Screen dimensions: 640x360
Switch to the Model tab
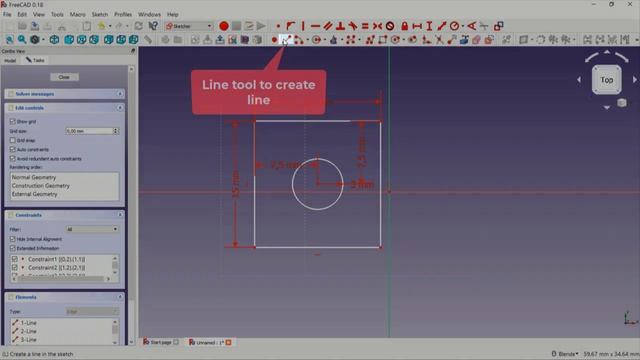coord(10,60)
